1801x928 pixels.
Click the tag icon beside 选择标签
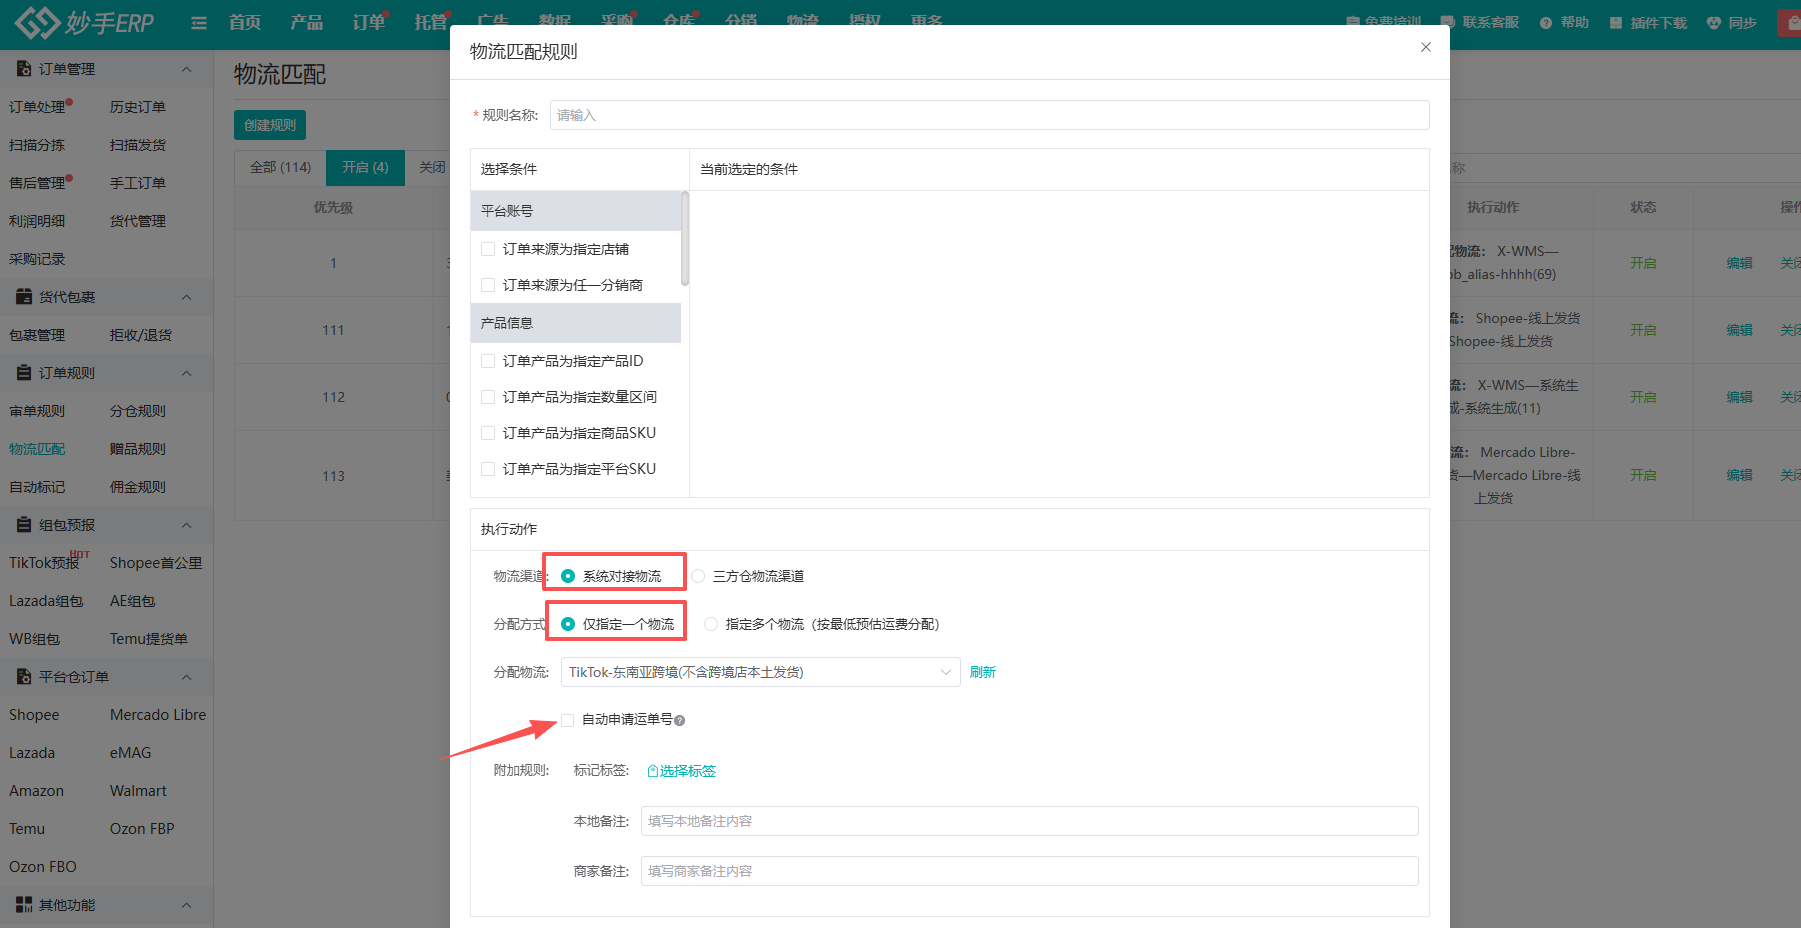pyautogui.click(x=652, y=771)
